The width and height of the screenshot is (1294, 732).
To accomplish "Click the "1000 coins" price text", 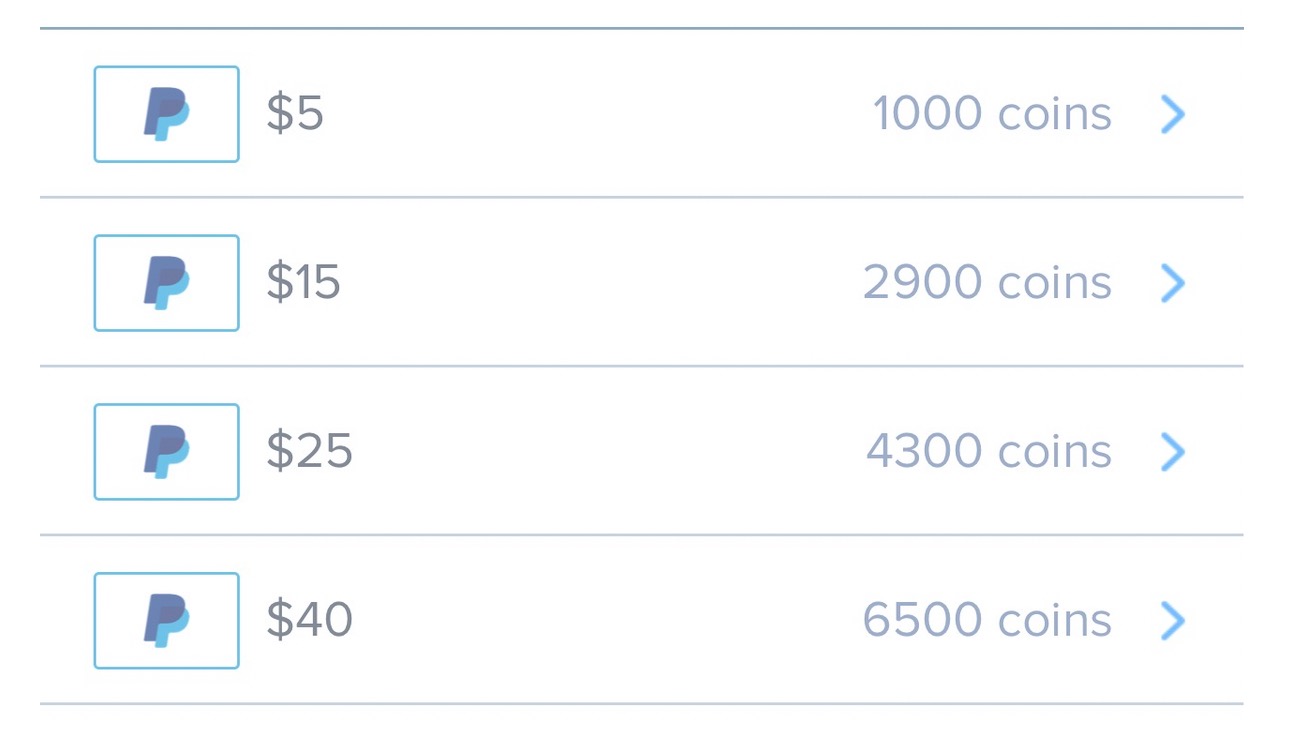I will 992,114.
